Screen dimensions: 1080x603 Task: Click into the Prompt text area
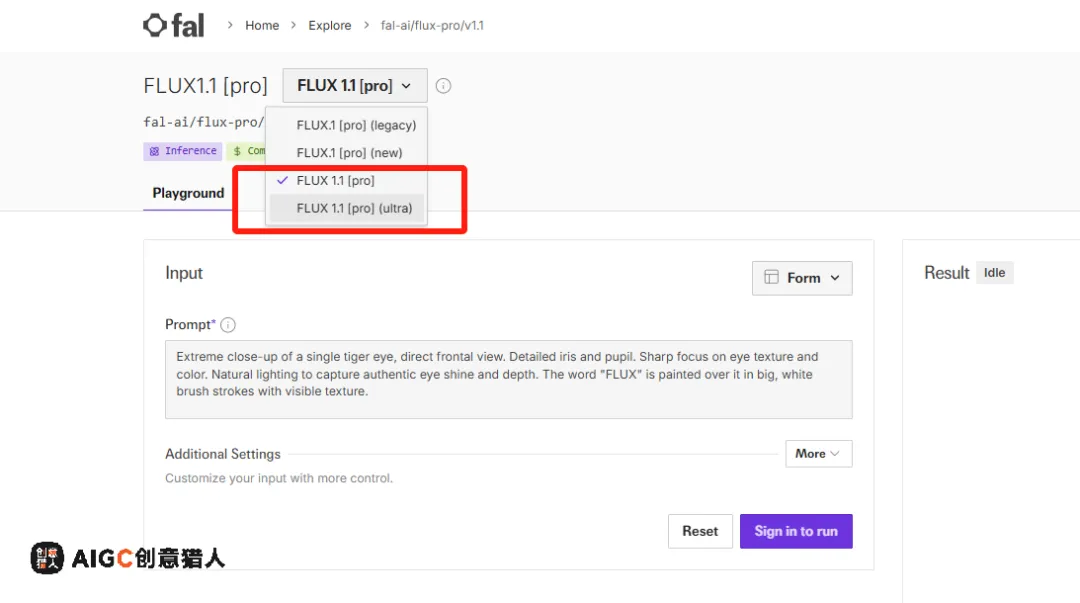pyautogui.click(x=508, y=379)
